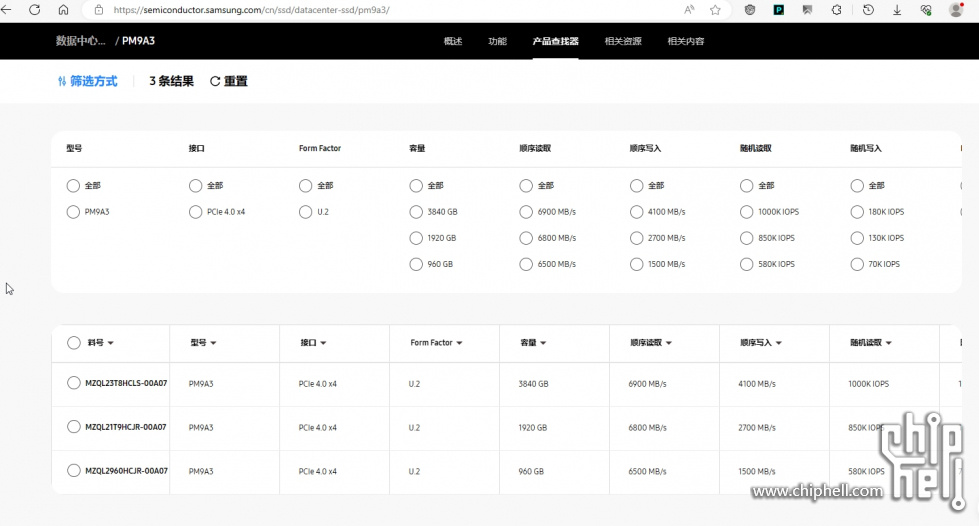Select 全部 radio under 型号
The image size is (979, 526).
point(73,186)
